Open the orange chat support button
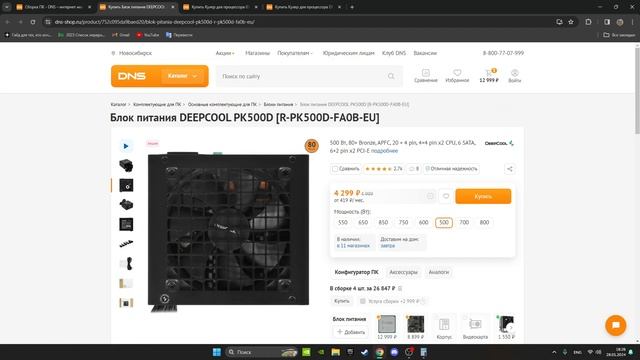Image resolution: width=640 pixels, height=360 pixels. [x=616, y=325]
